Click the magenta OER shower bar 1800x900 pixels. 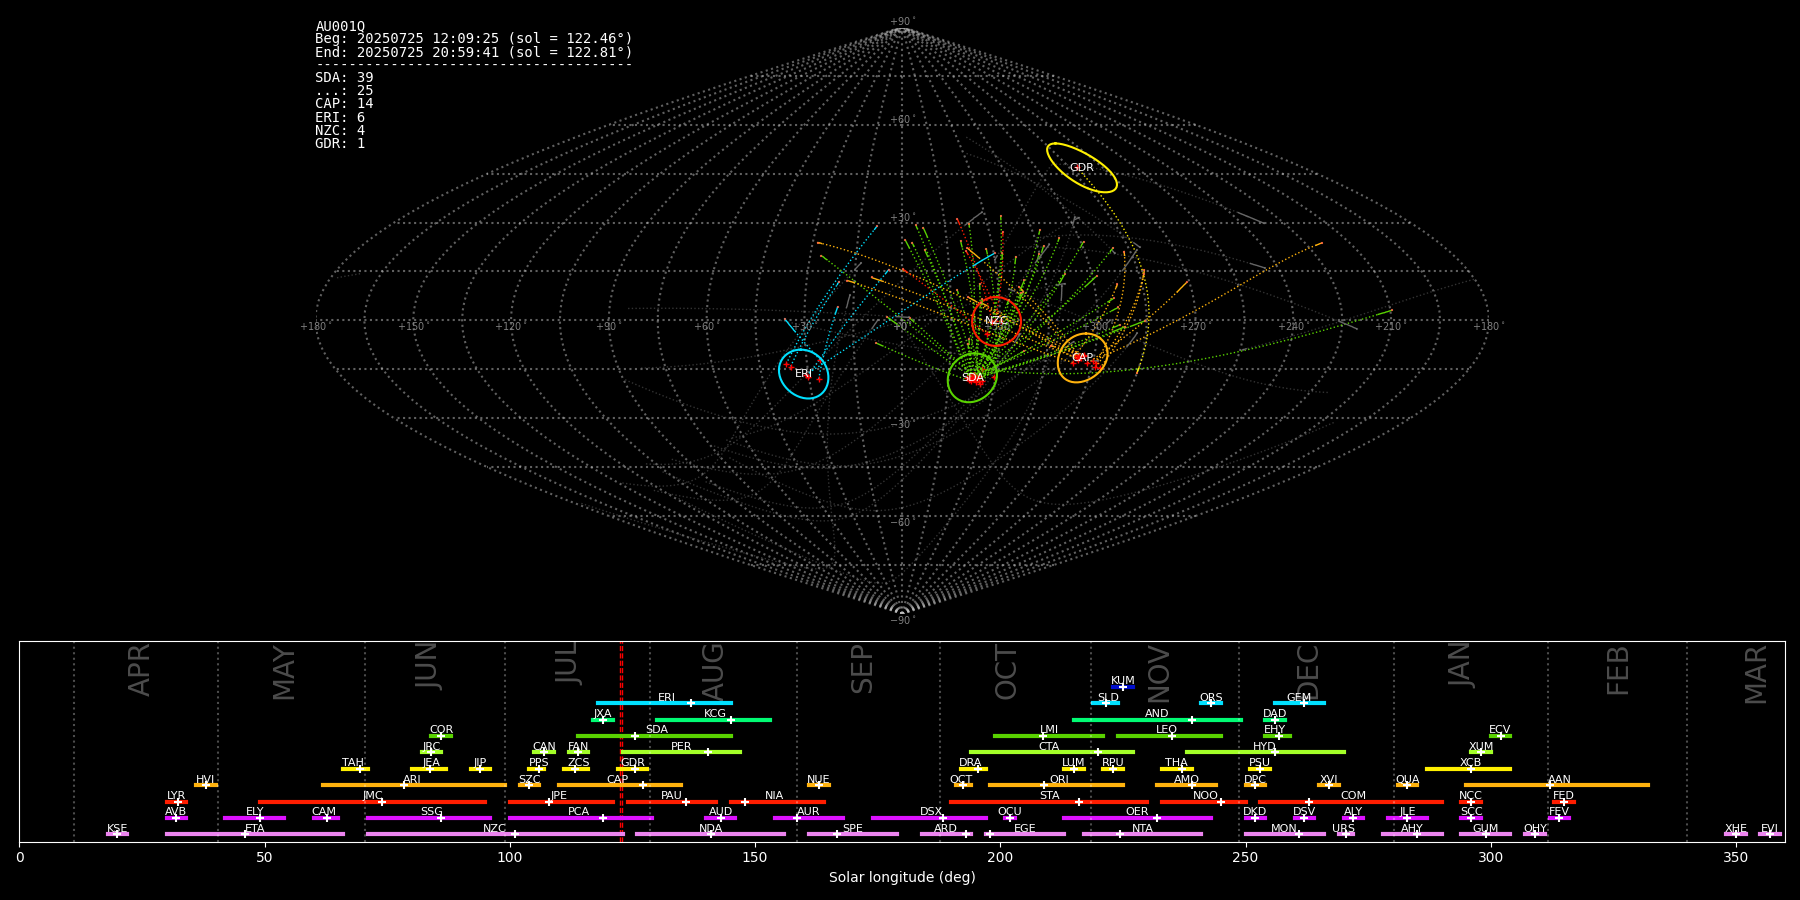click(1137, 818)
